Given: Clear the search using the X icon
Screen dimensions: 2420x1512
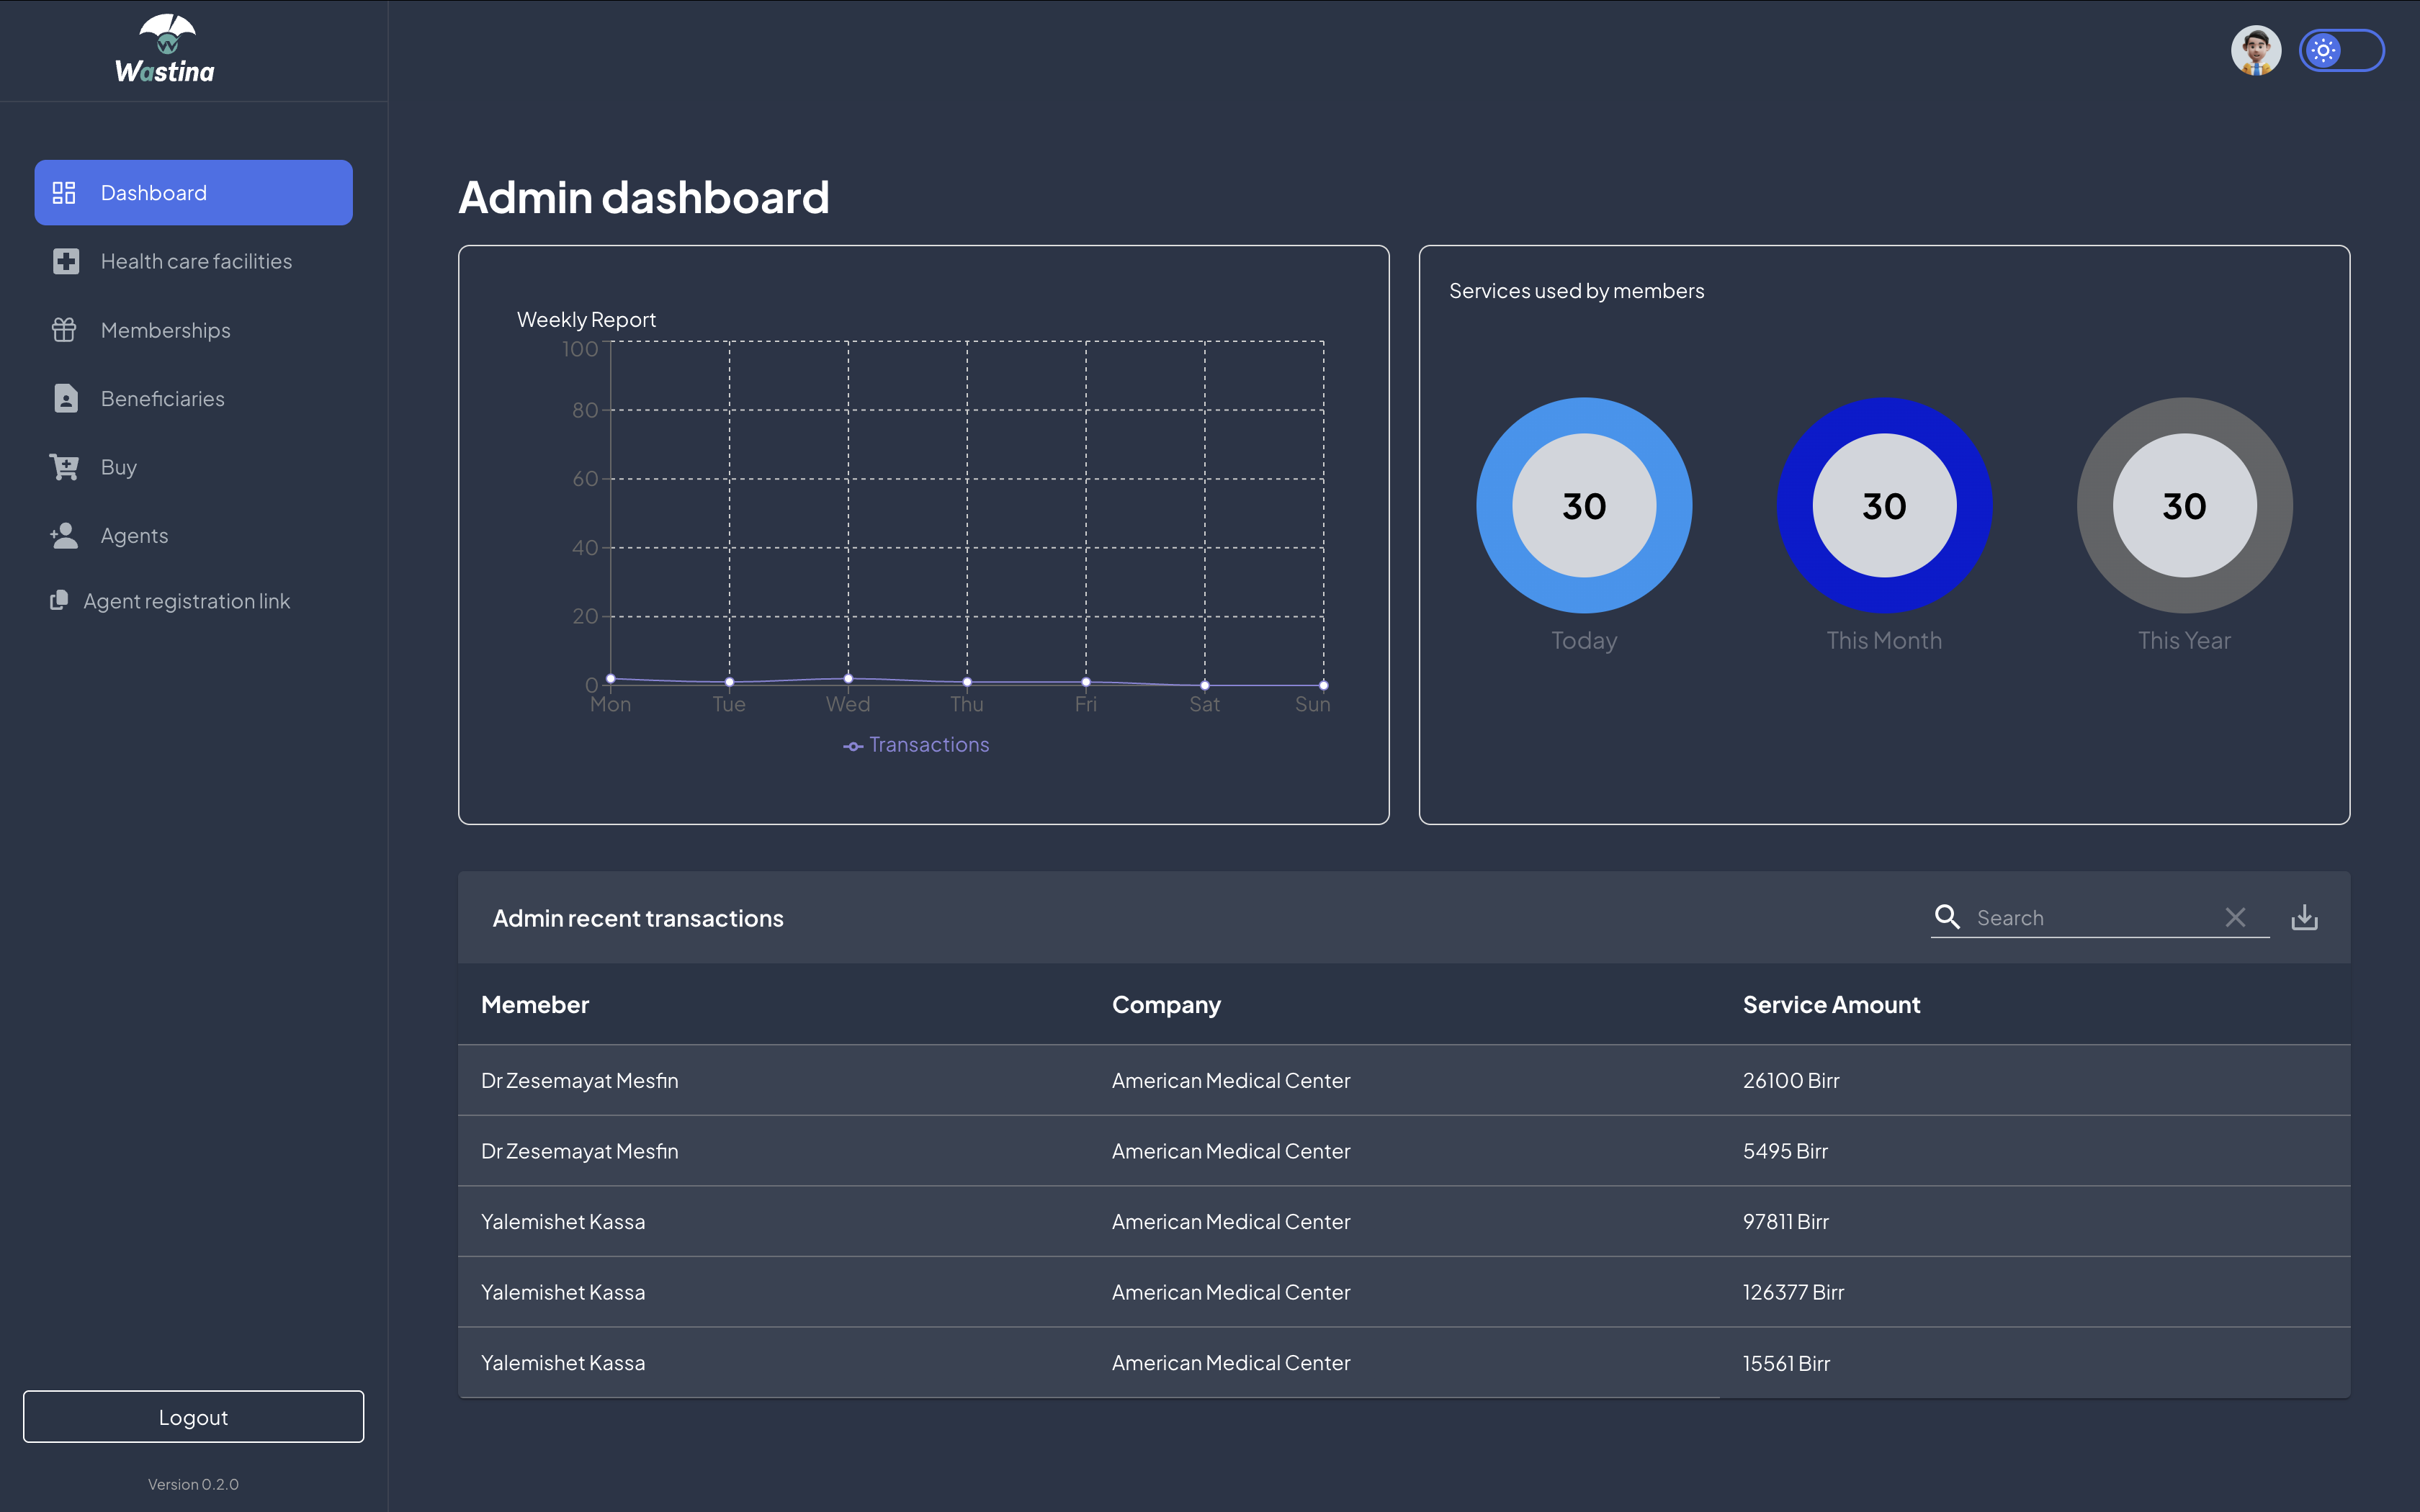Looking at the screenshot, I should [x=2236, y=917].
